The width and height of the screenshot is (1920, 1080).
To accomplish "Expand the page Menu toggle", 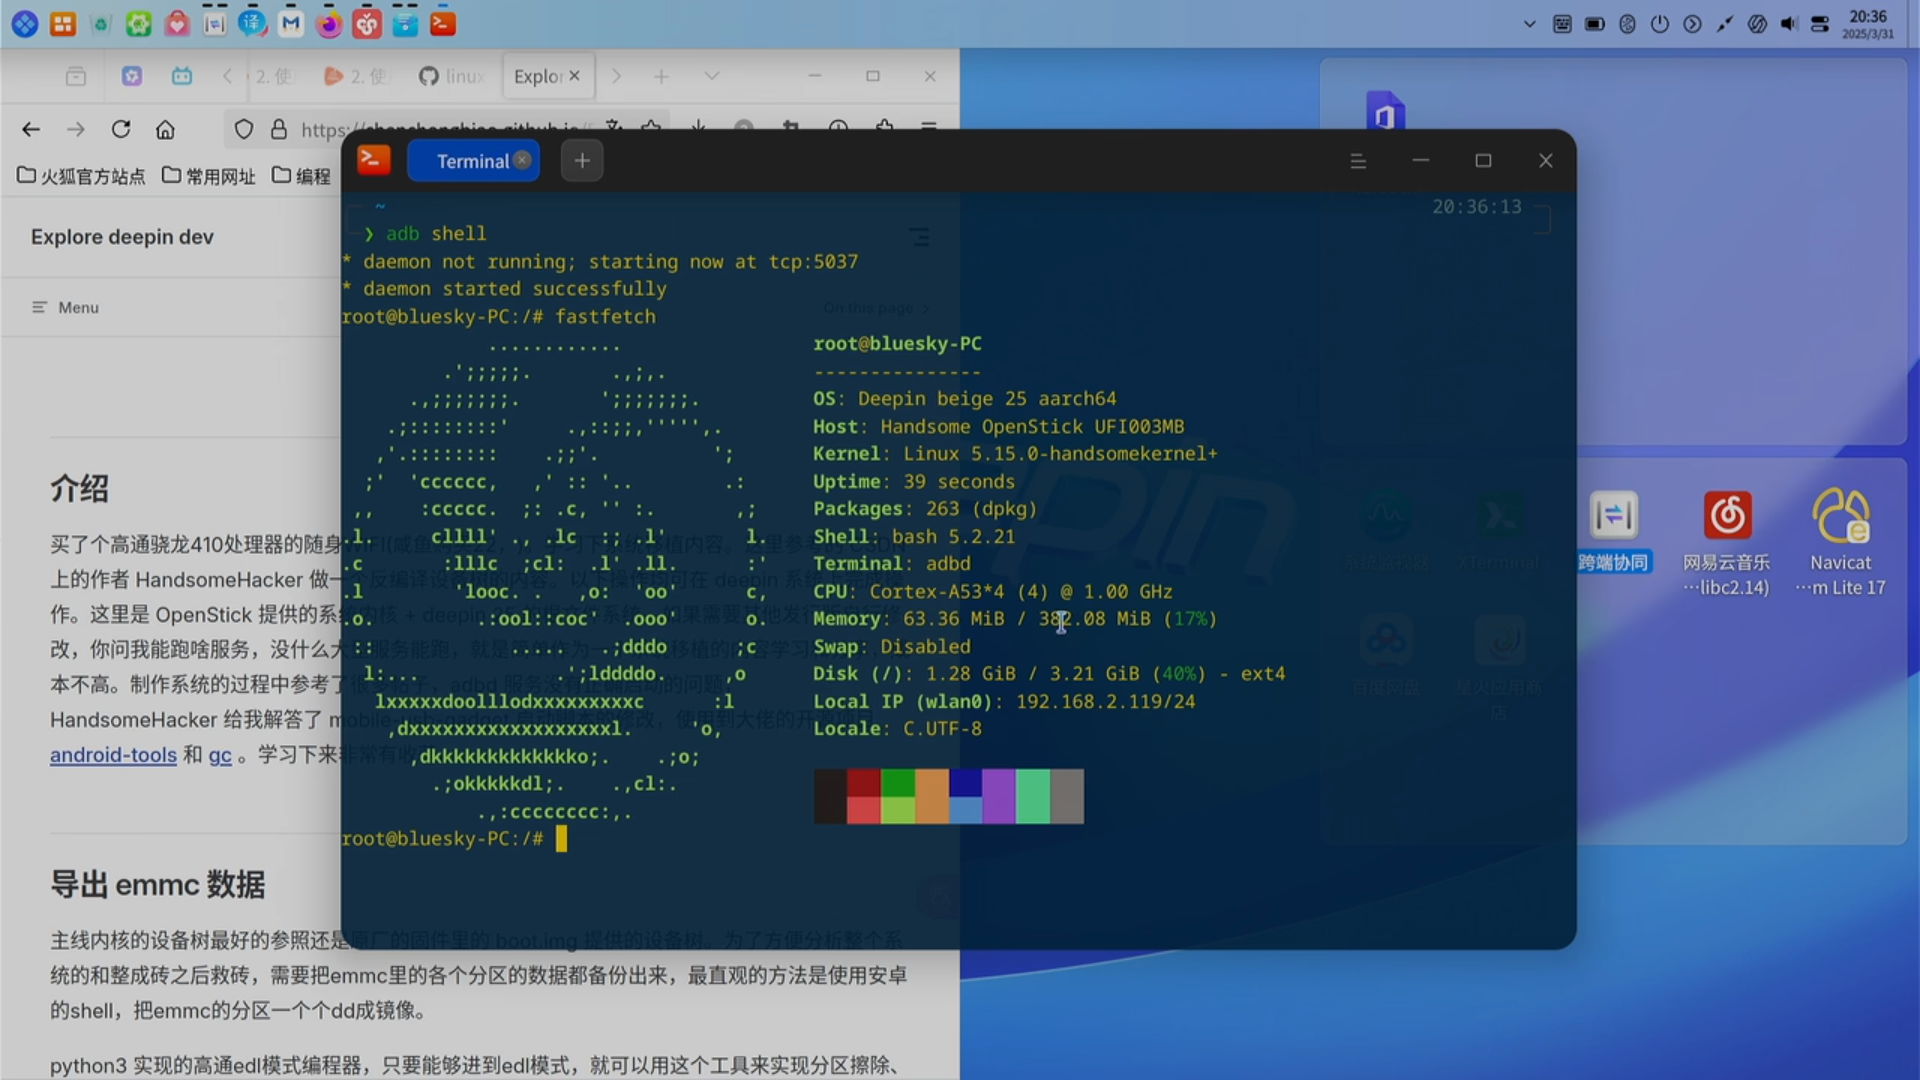I will tap(65, 308).
